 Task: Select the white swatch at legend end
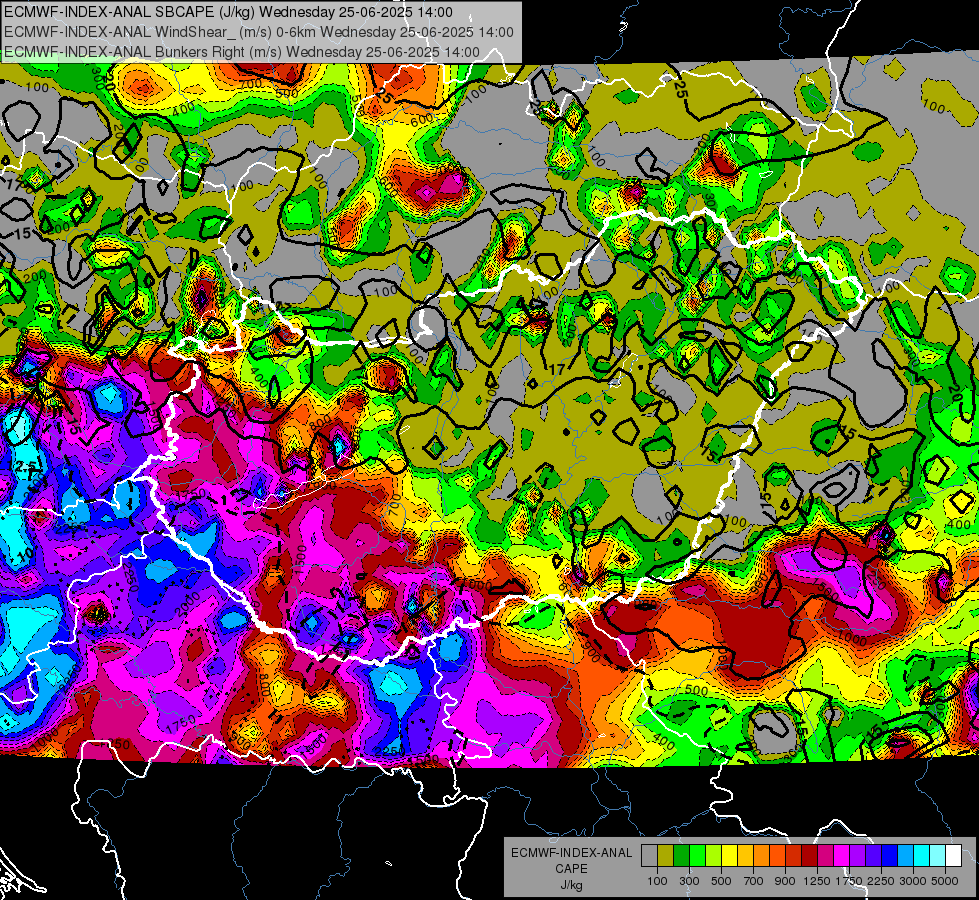coord(953,856)
